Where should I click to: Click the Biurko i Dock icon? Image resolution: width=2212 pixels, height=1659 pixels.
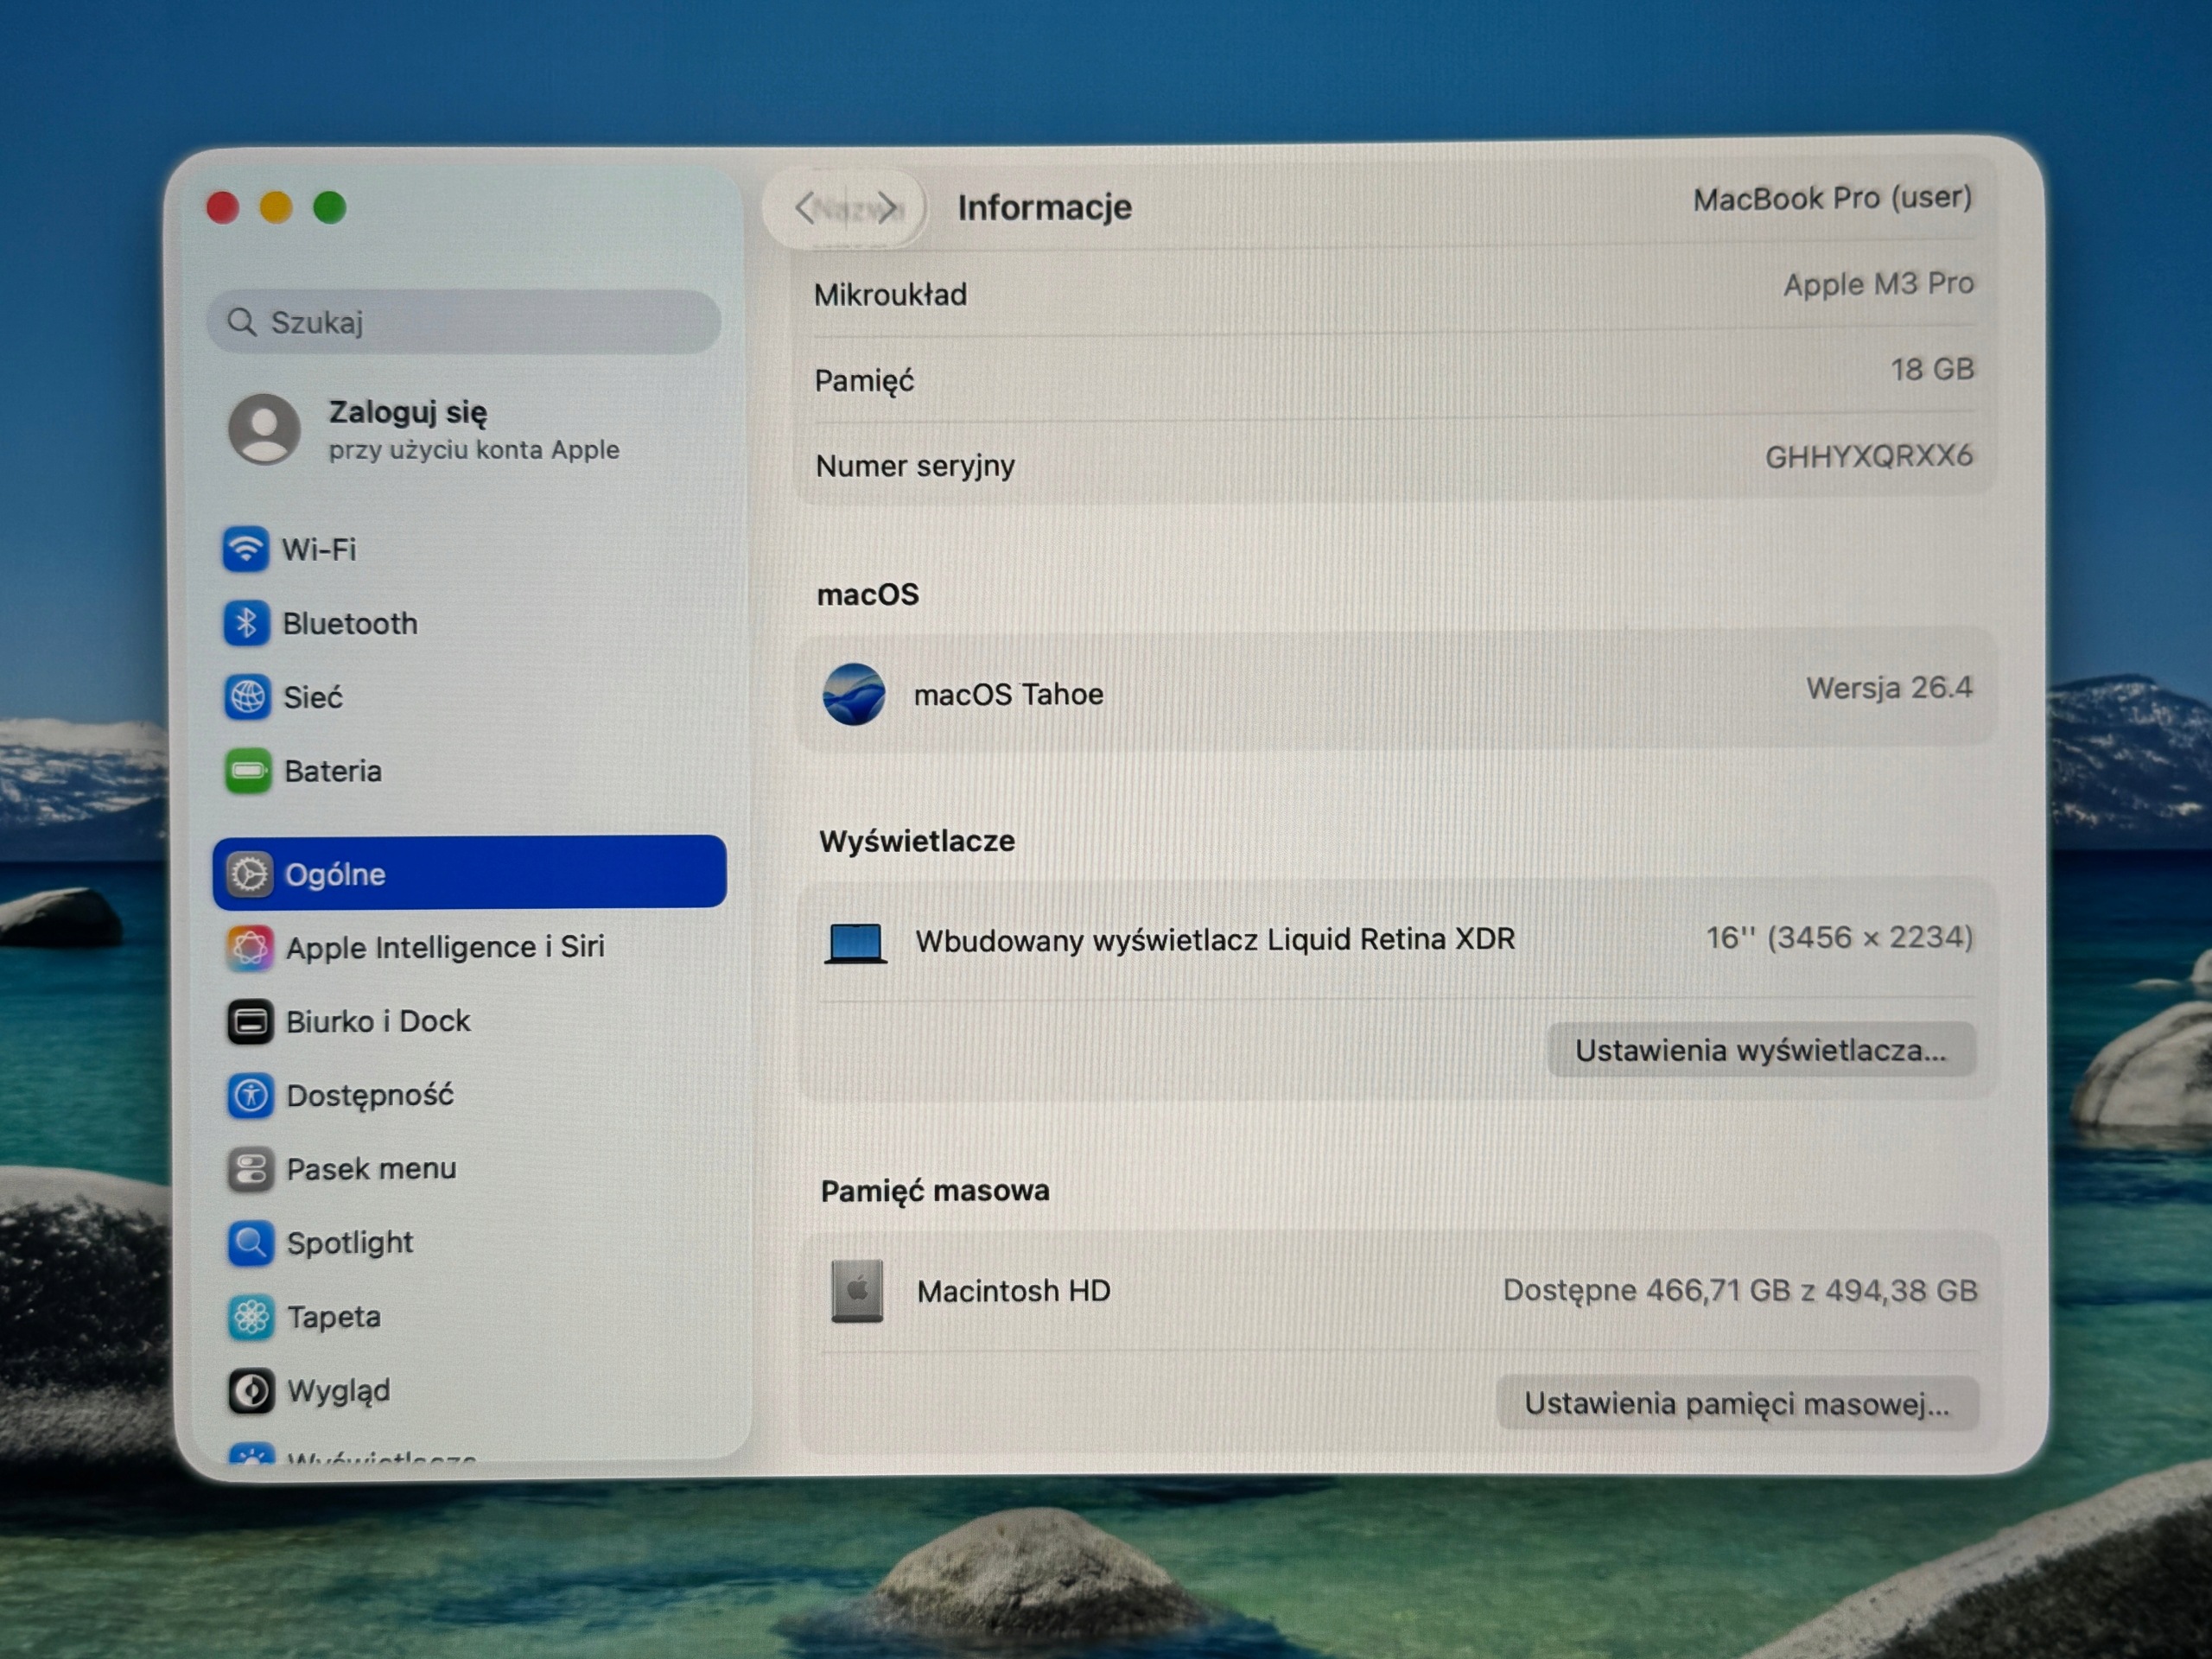coord(250,1021)
